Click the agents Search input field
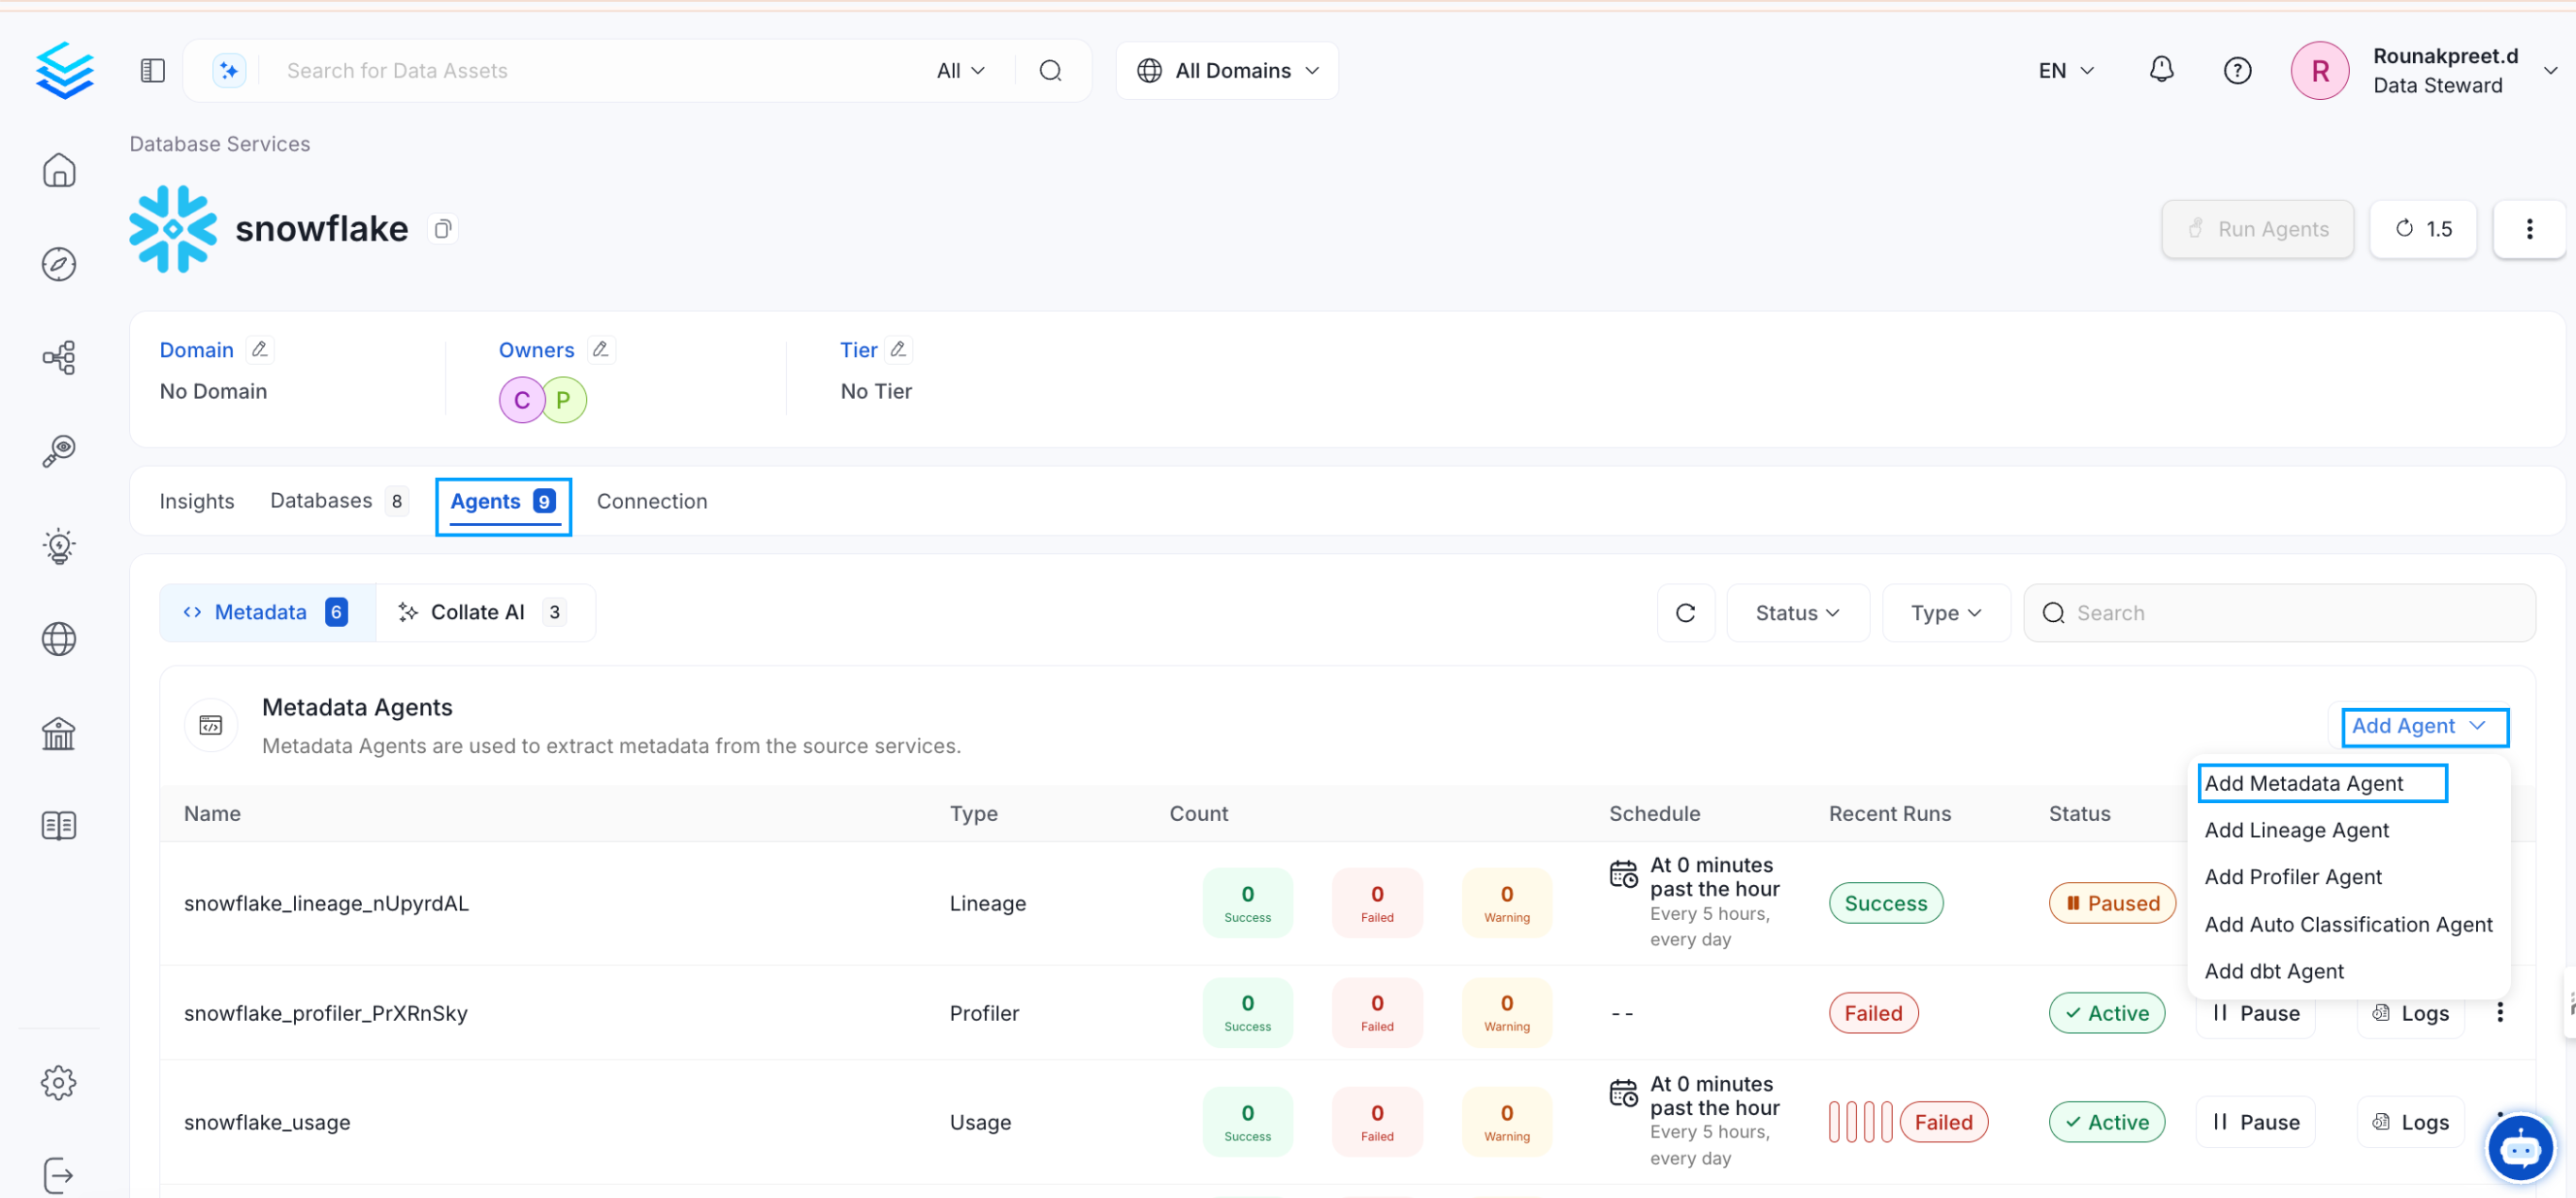The height and width of the screenshot is (1198, 2576). point(2280,613)
